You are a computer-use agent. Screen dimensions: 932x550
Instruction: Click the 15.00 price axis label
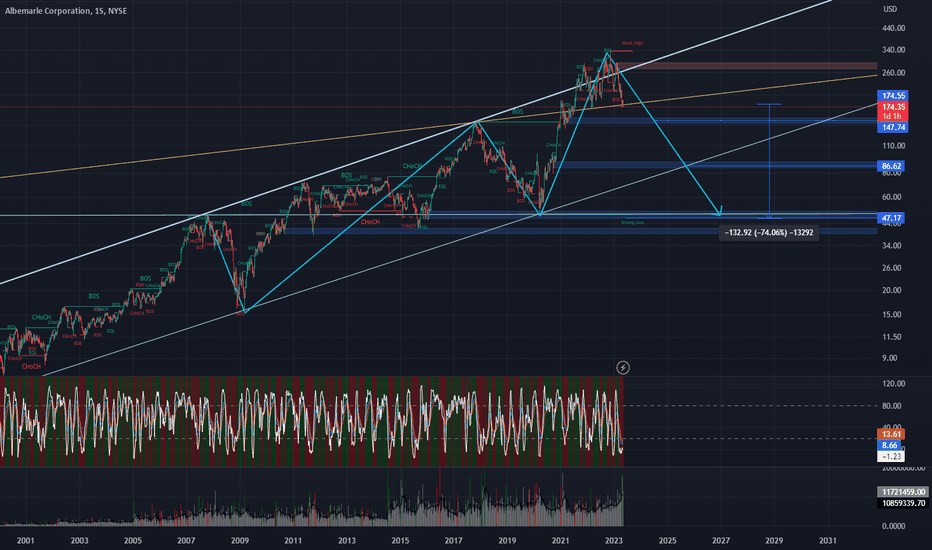[x=891, y=315]
